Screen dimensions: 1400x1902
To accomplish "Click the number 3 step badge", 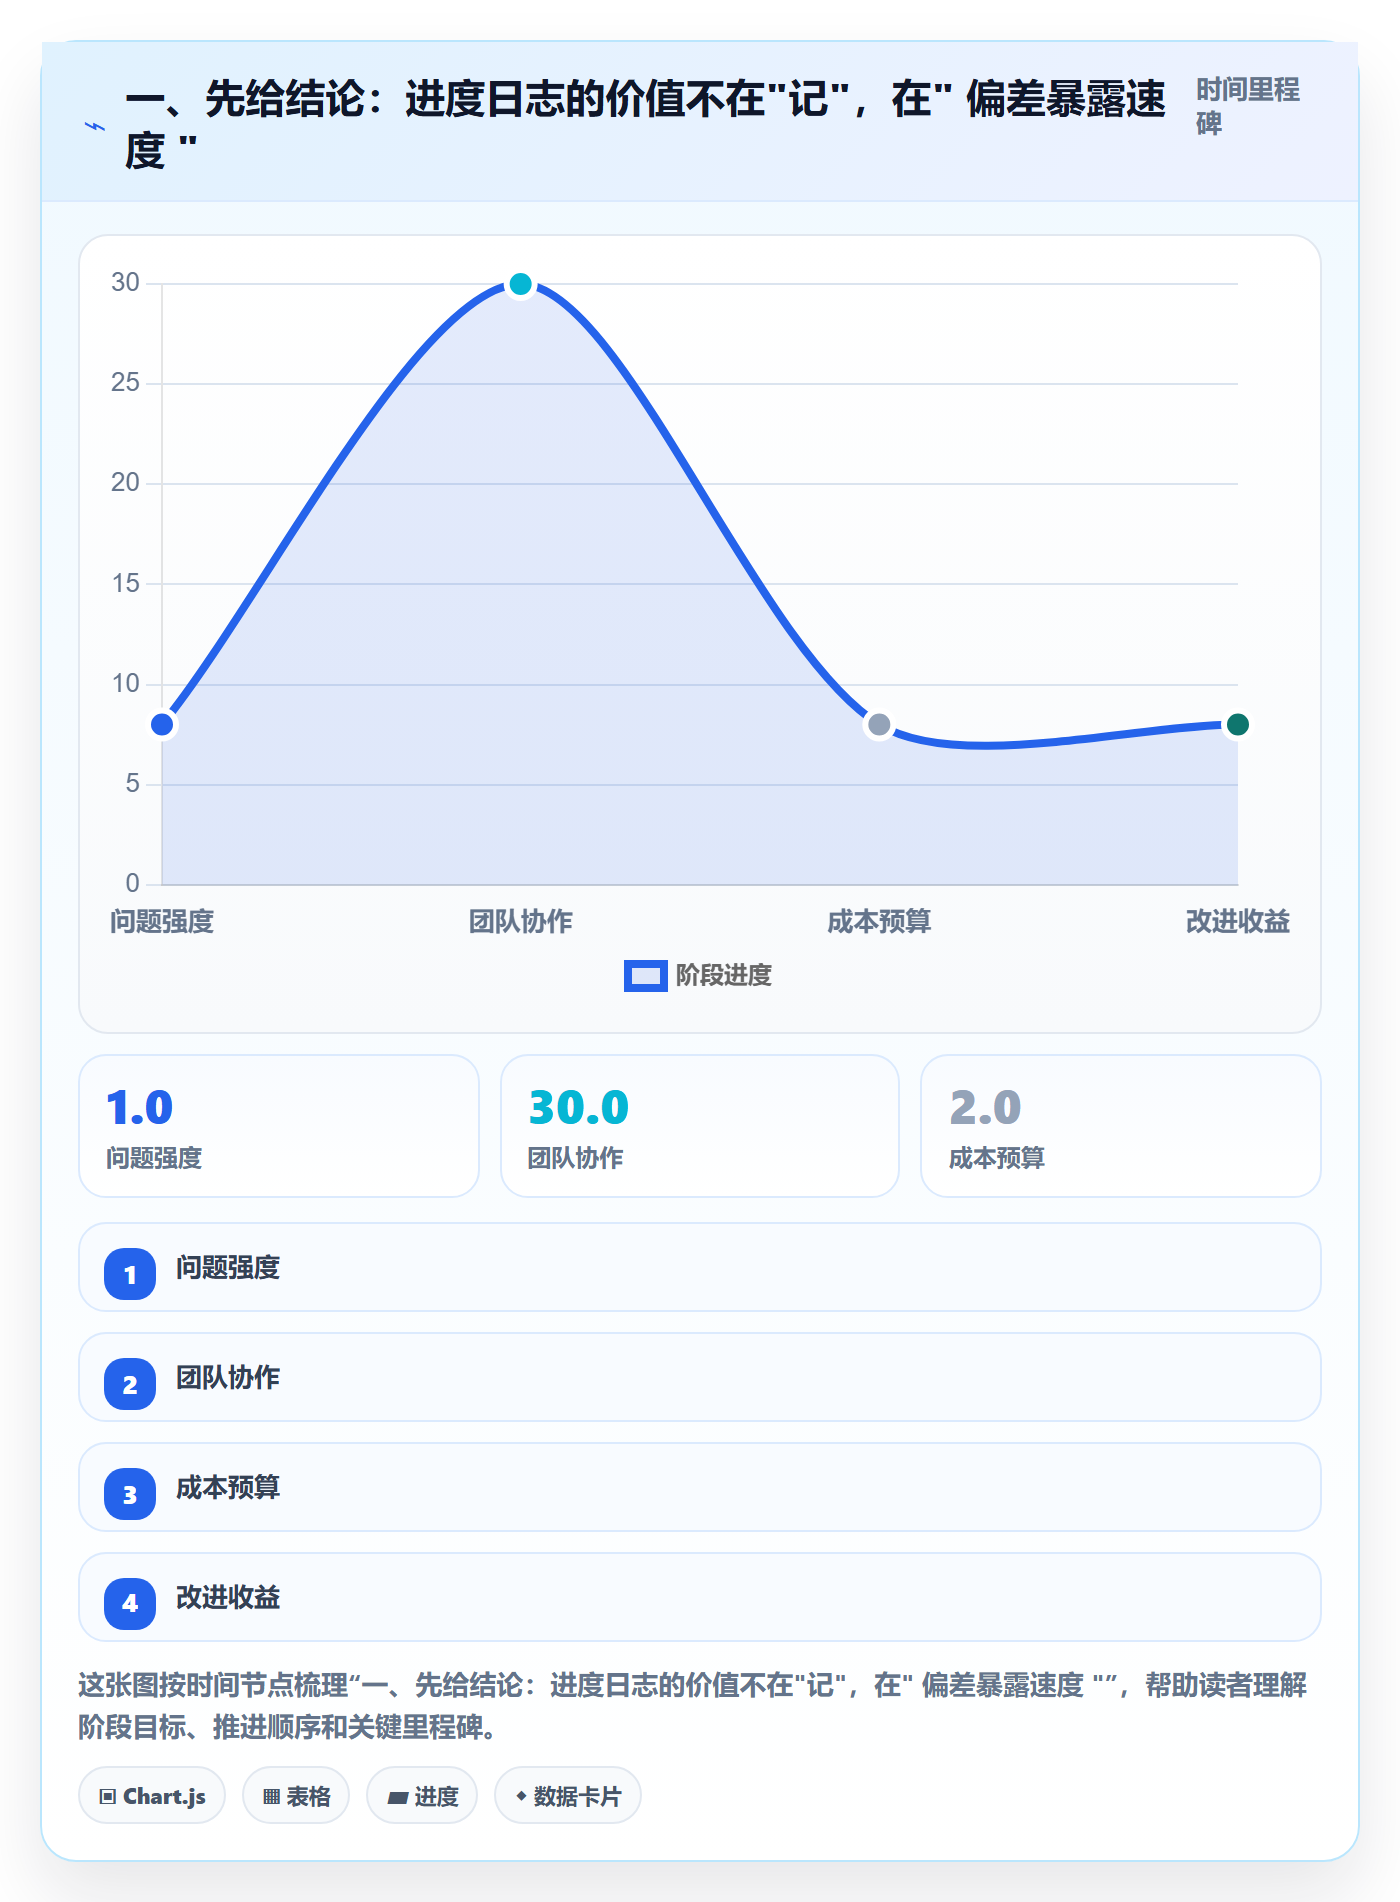I will click(x=130, y=1494).
